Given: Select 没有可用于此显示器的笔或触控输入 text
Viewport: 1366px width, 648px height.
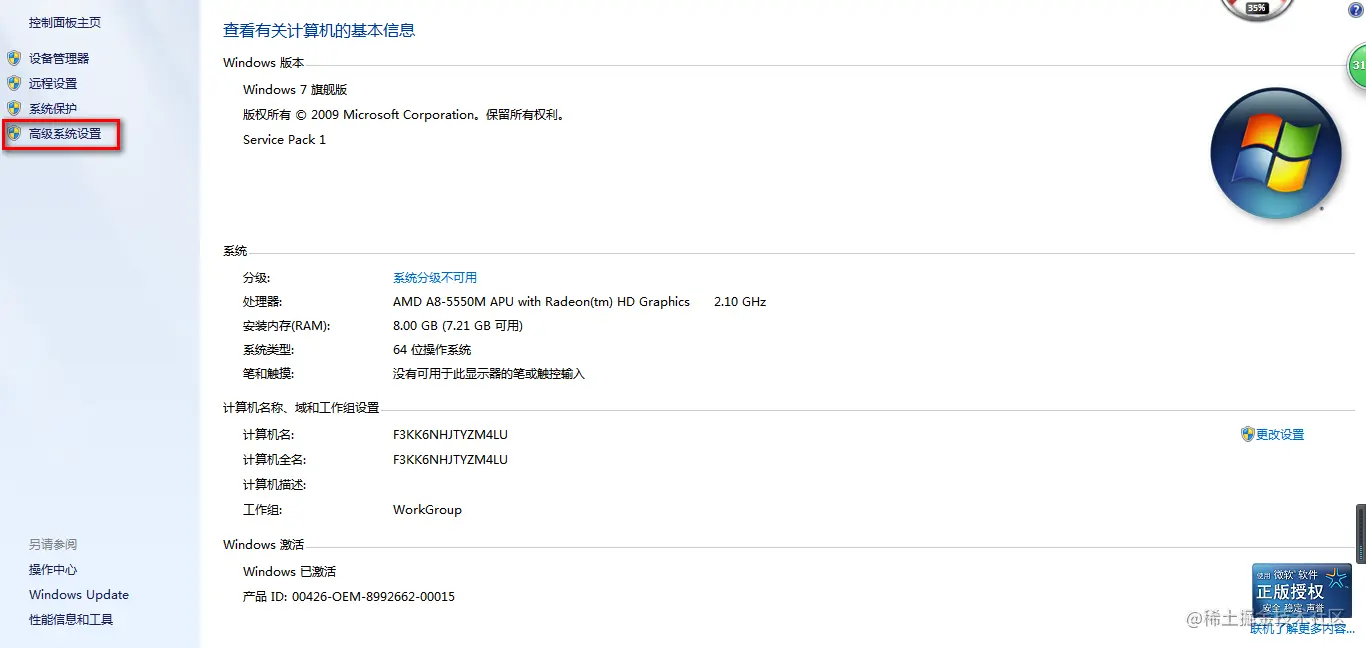Looking at the screenshot, I should pos(489,373).
